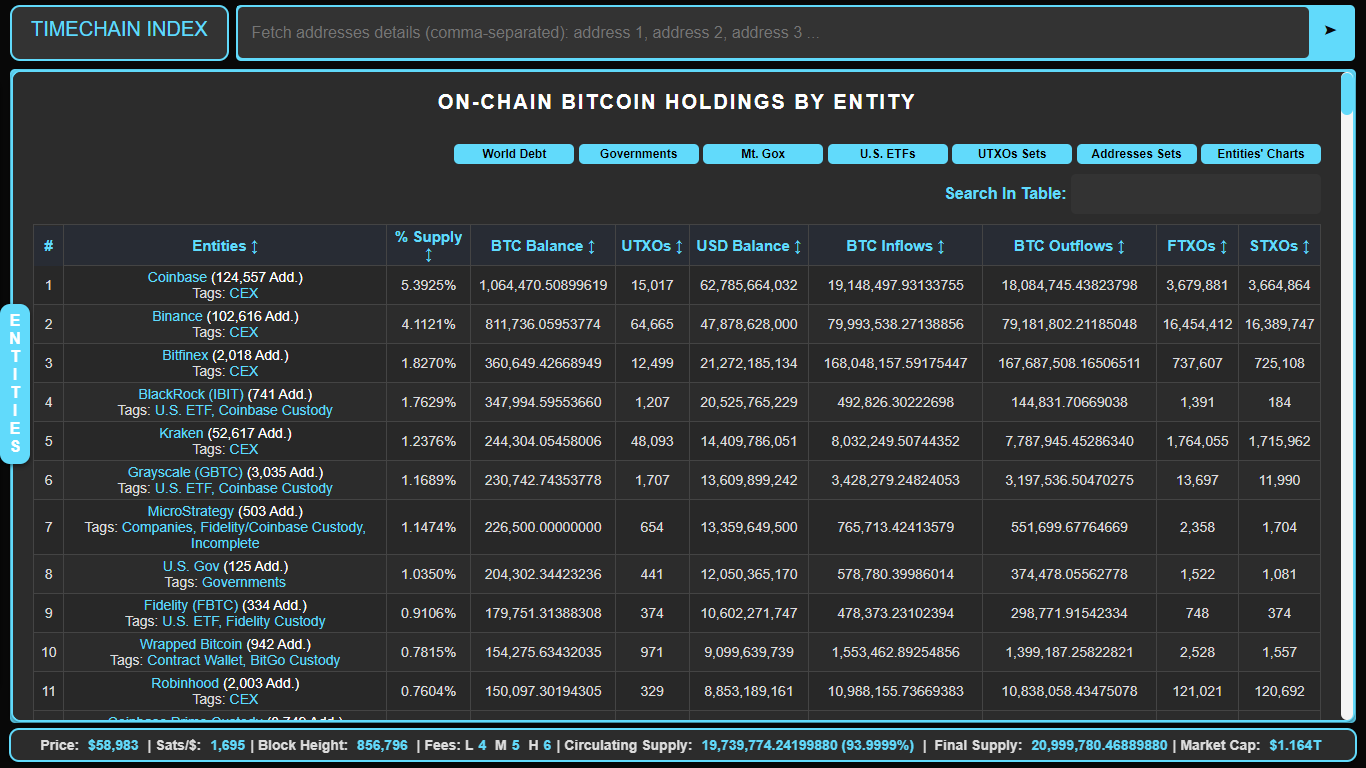Sort by BTC Outflows column header
The image size is (1366, 768).
click(1069, 246)
